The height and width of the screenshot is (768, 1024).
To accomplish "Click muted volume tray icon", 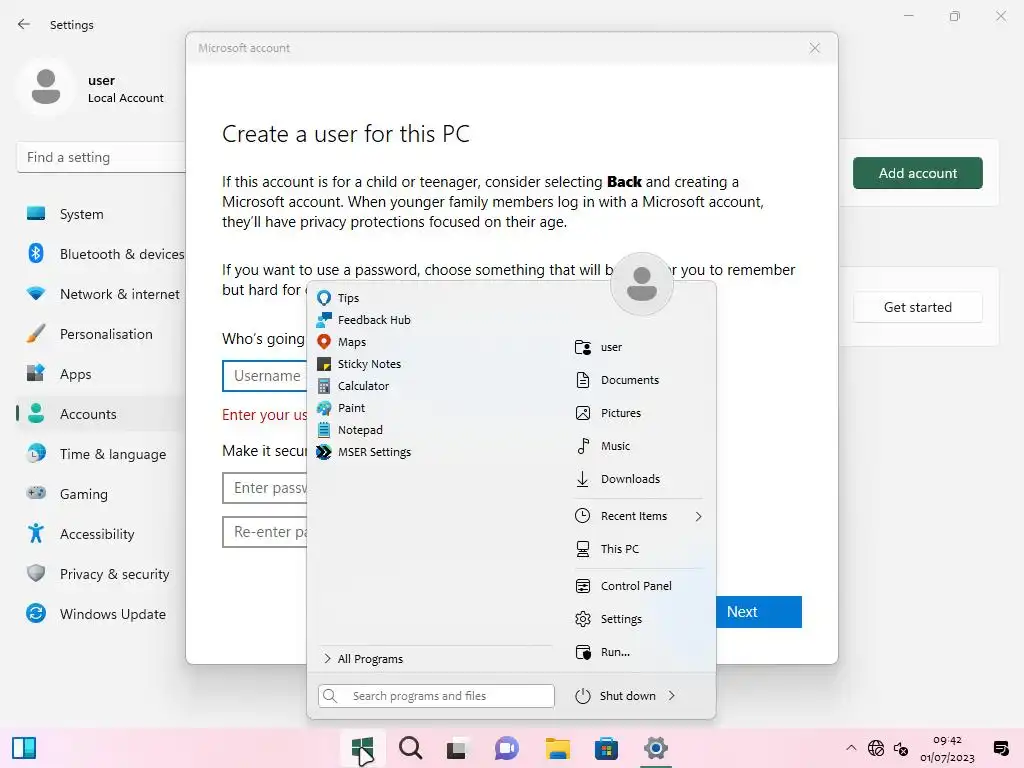I will pyautogui.click(x=901, y=748).
